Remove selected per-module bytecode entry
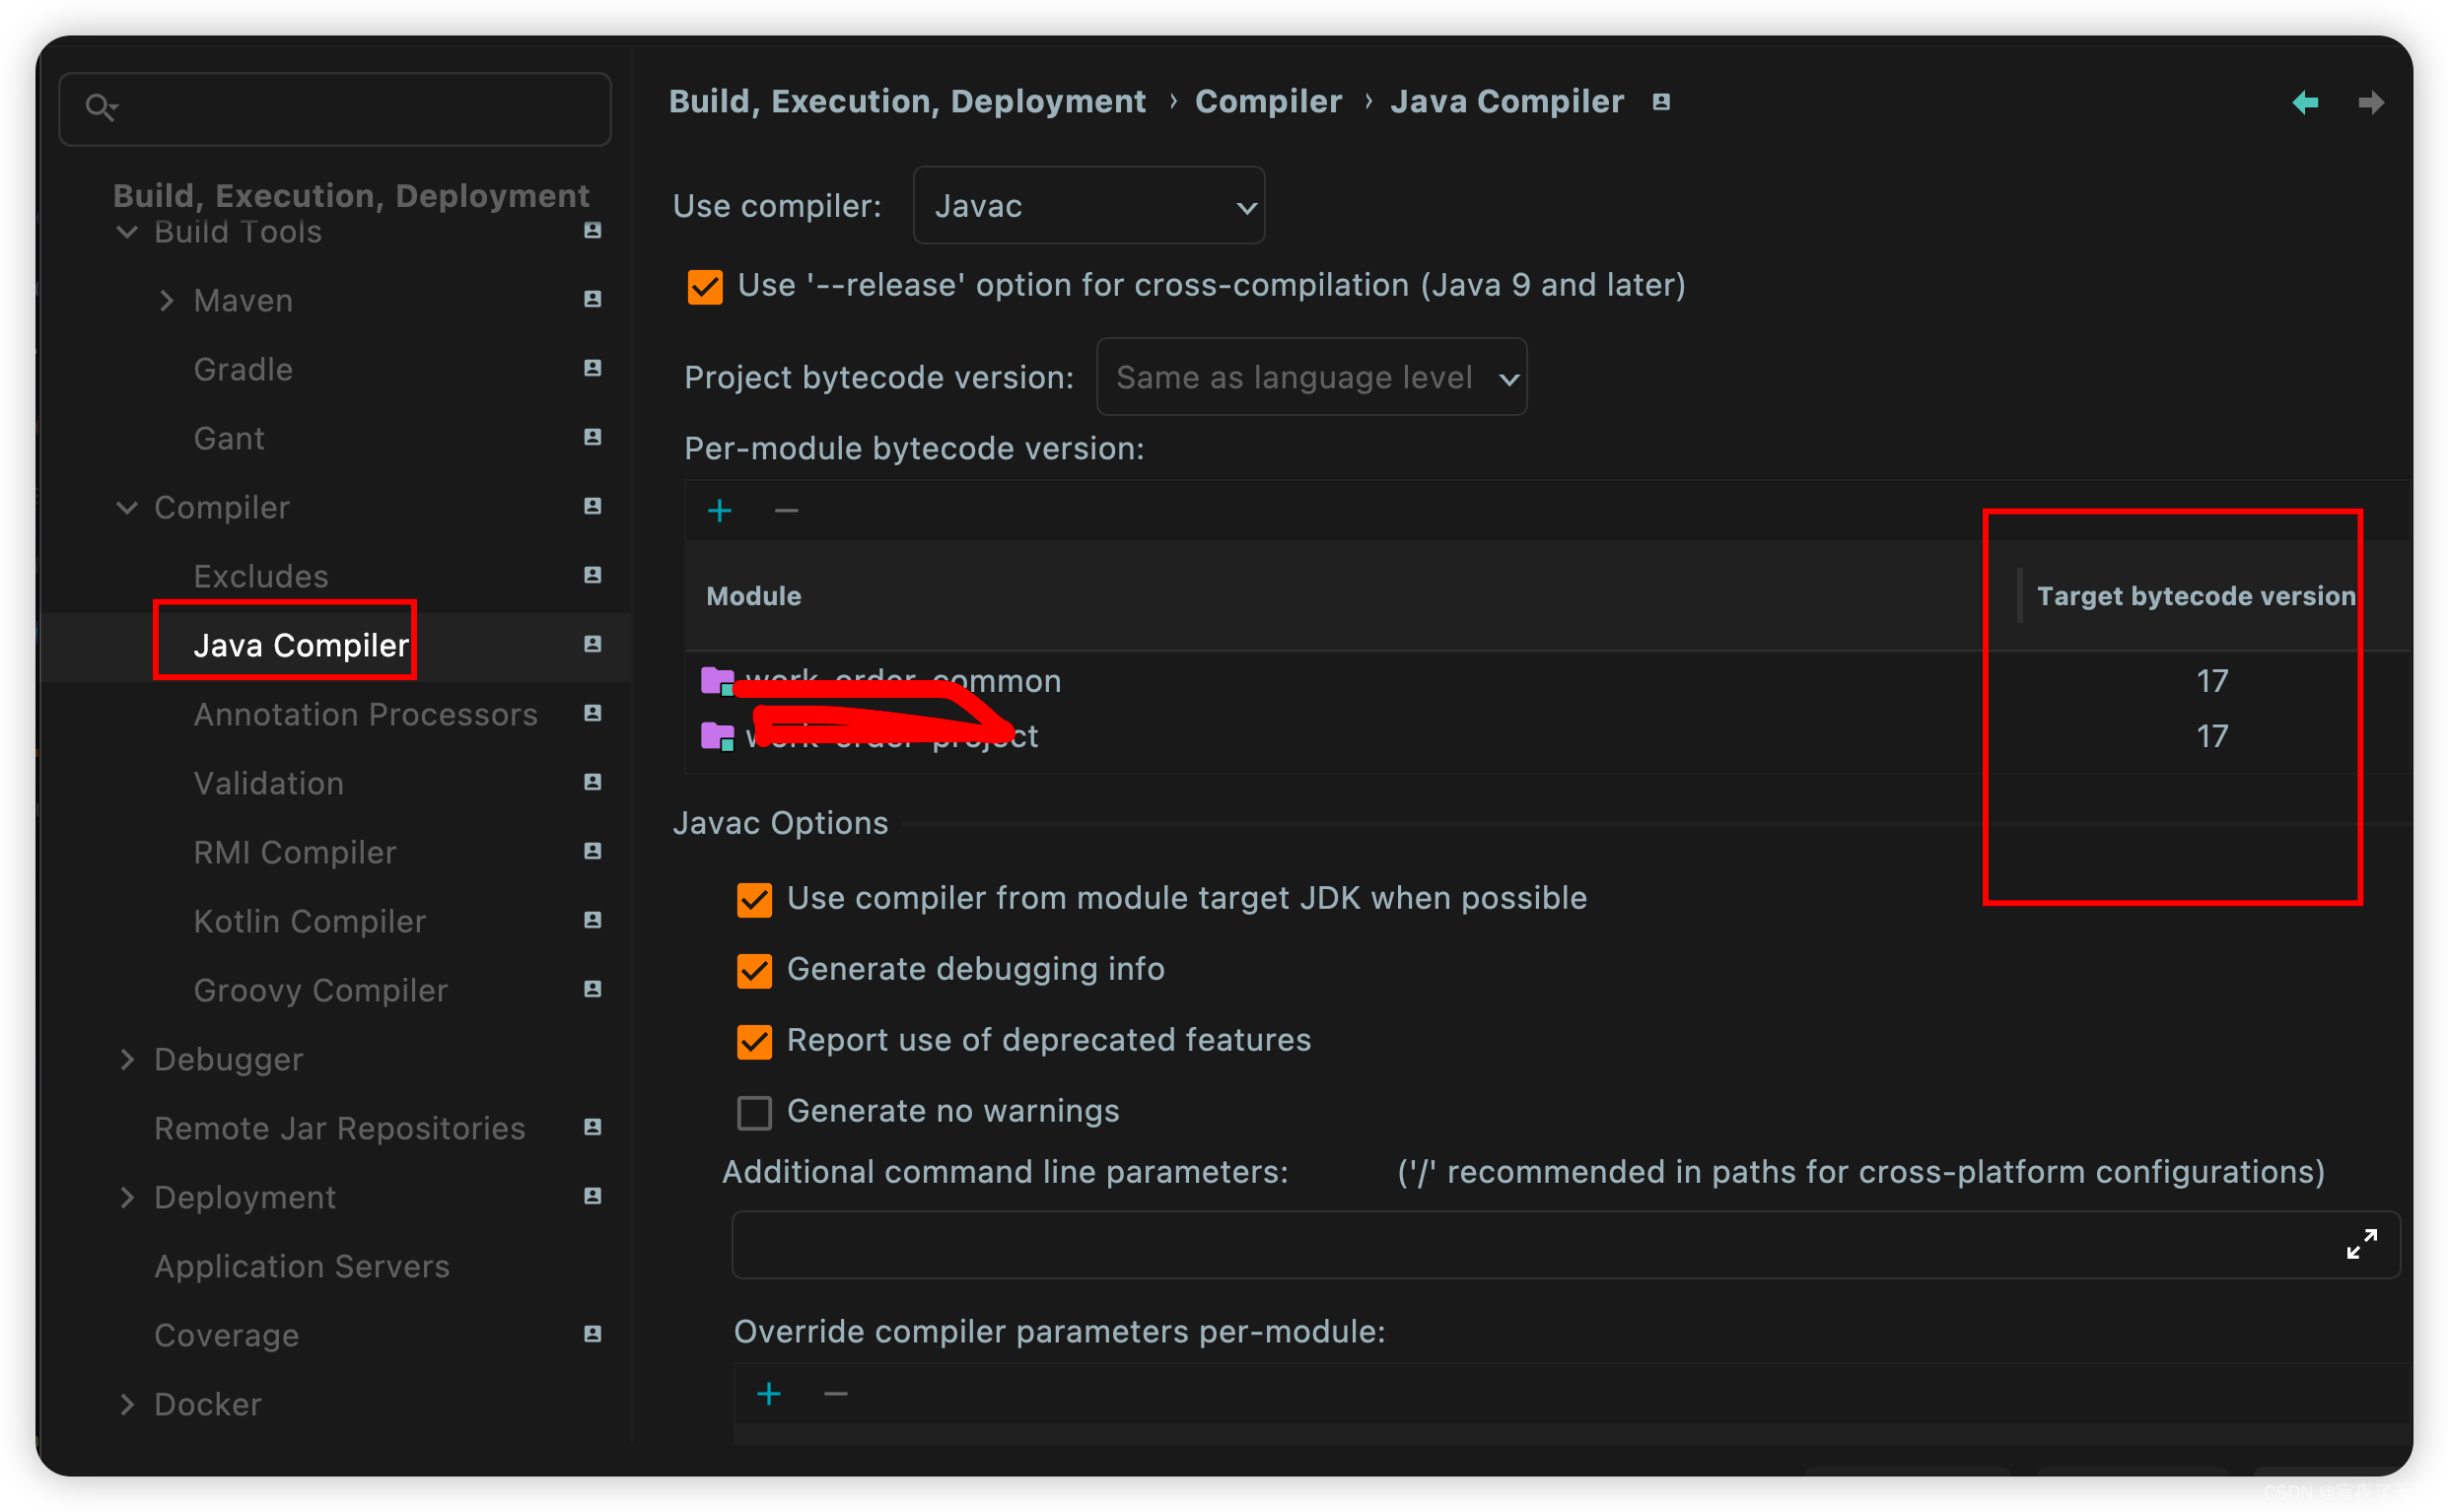 (786, 511)
